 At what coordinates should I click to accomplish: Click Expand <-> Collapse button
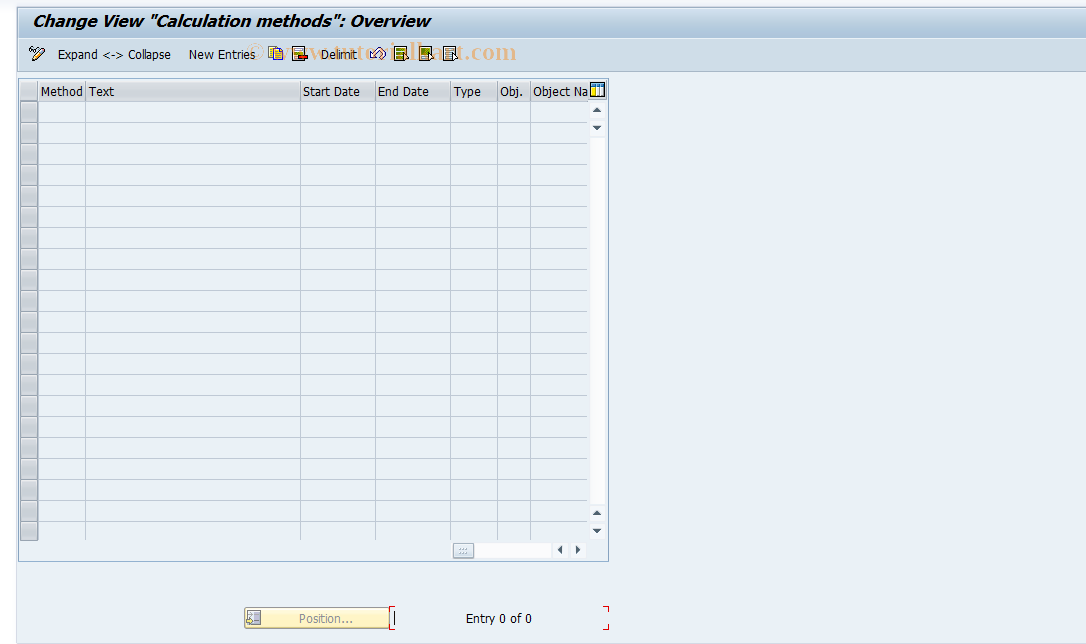(114, 55)
